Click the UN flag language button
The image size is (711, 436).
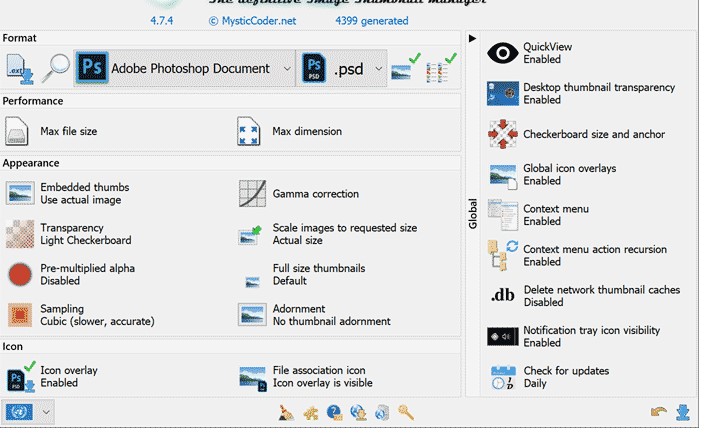click(x=19, y=412)
